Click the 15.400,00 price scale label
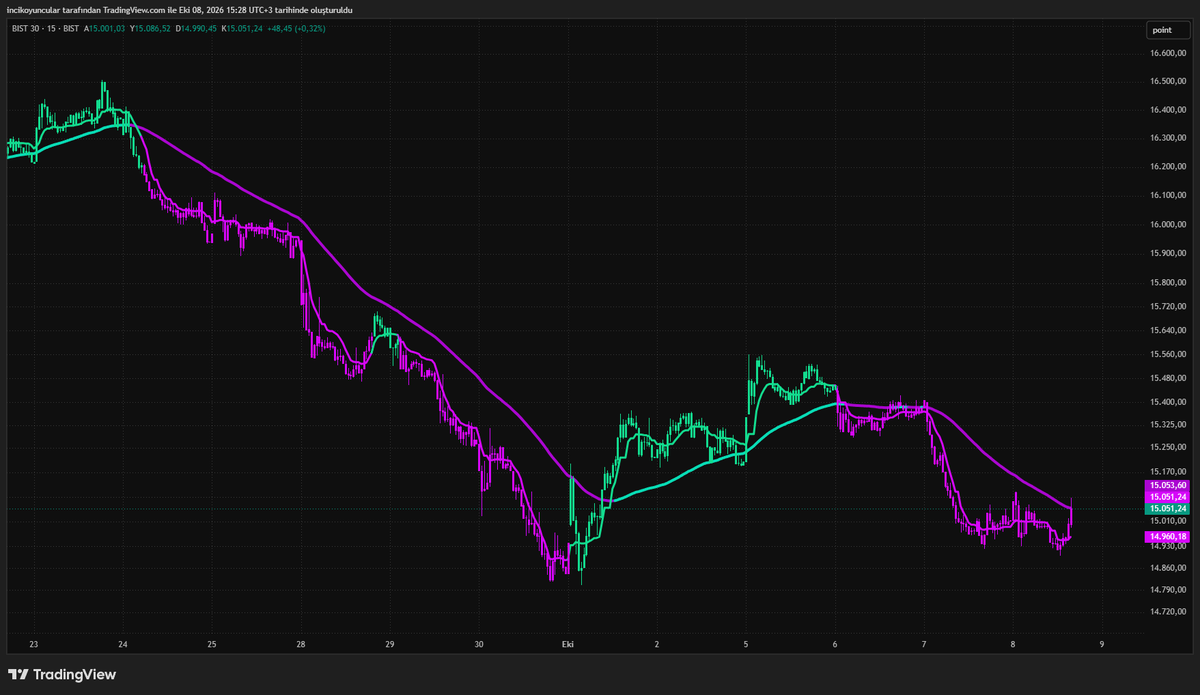 point(1167,402)
